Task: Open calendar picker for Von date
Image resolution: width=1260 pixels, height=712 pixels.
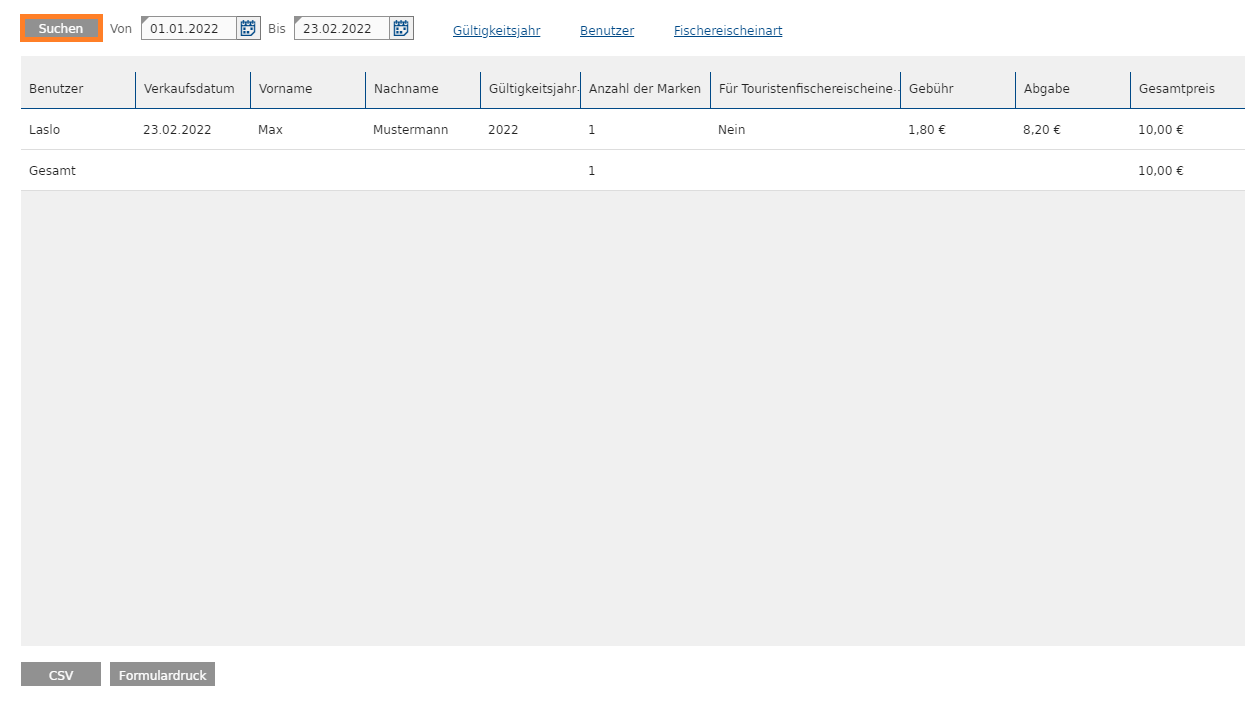Action: click(248, 28)
